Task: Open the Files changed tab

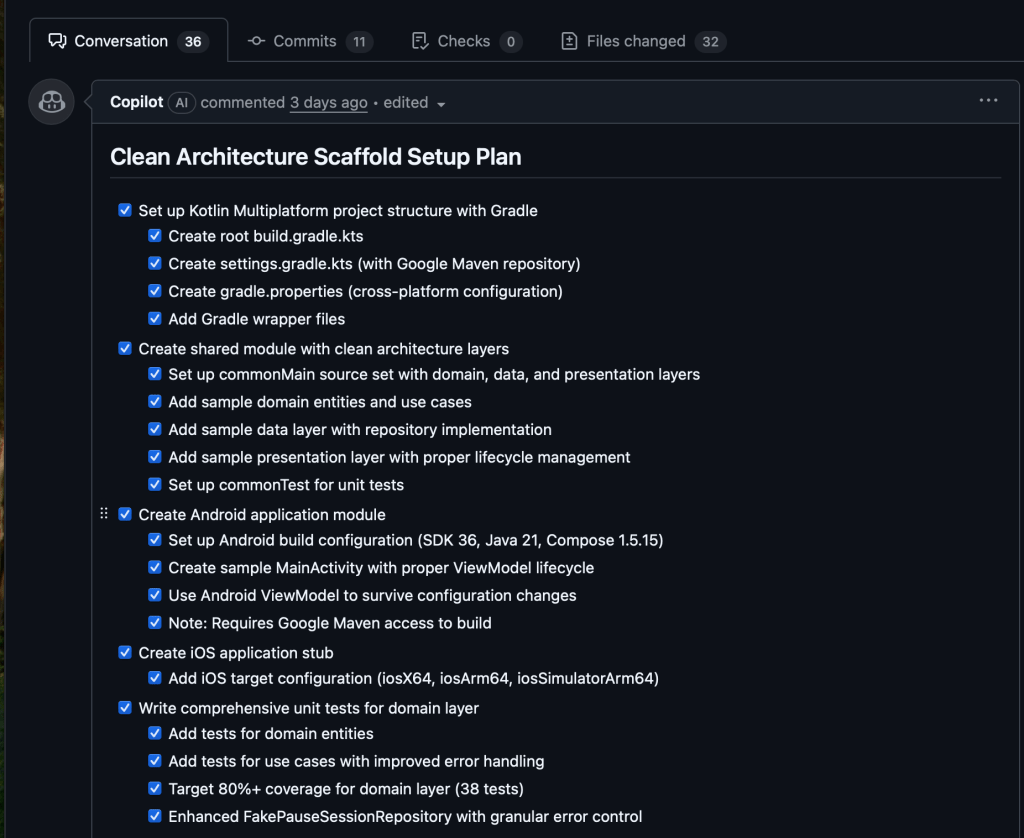Action: [636, 41]
